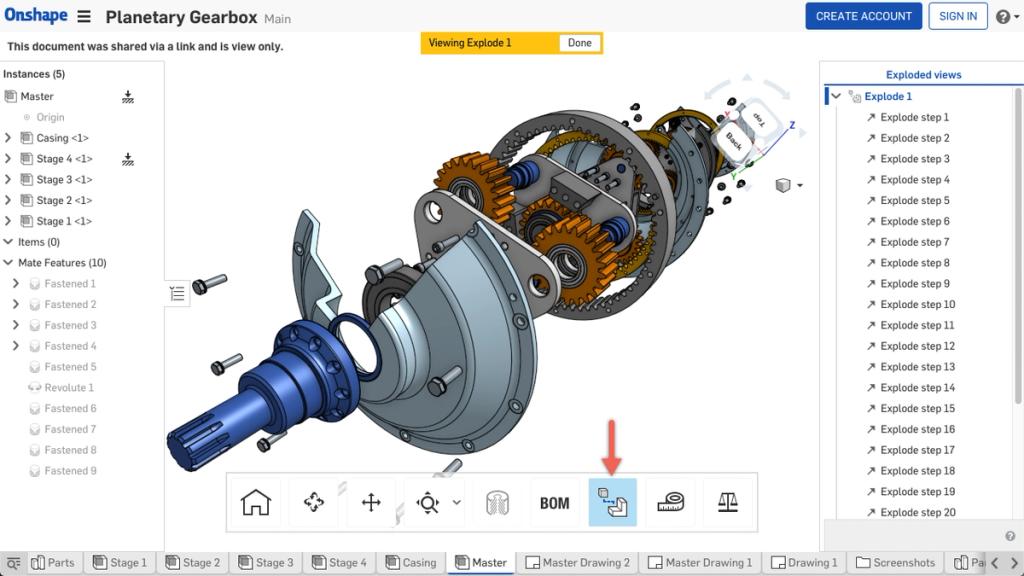1024x576 pixels.
Task: Select the Pan tool in the toolbar
Action: [x=371, y=502]
